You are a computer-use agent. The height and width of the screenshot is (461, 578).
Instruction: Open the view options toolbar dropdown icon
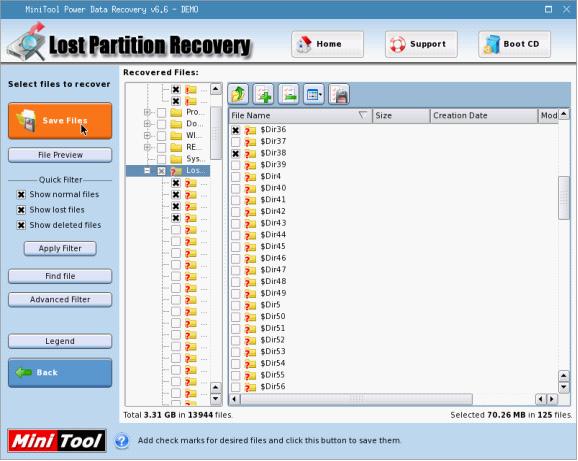314,94
